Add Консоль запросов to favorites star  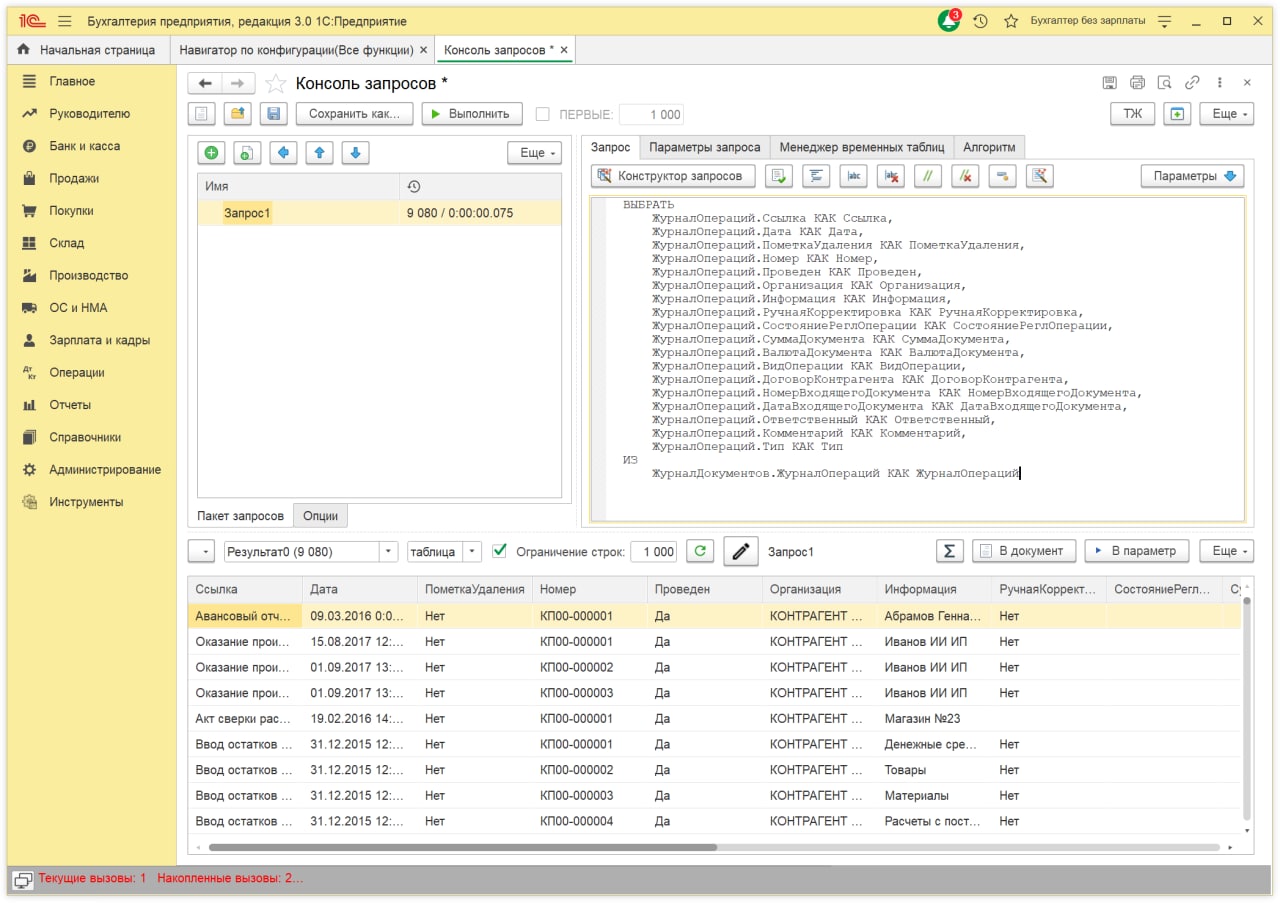(x=276, y=84)
